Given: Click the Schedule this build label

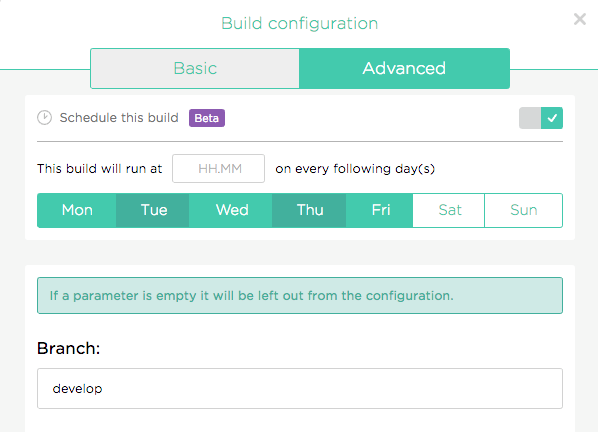Looking at the screenshot, I should (x=119, y=118).
